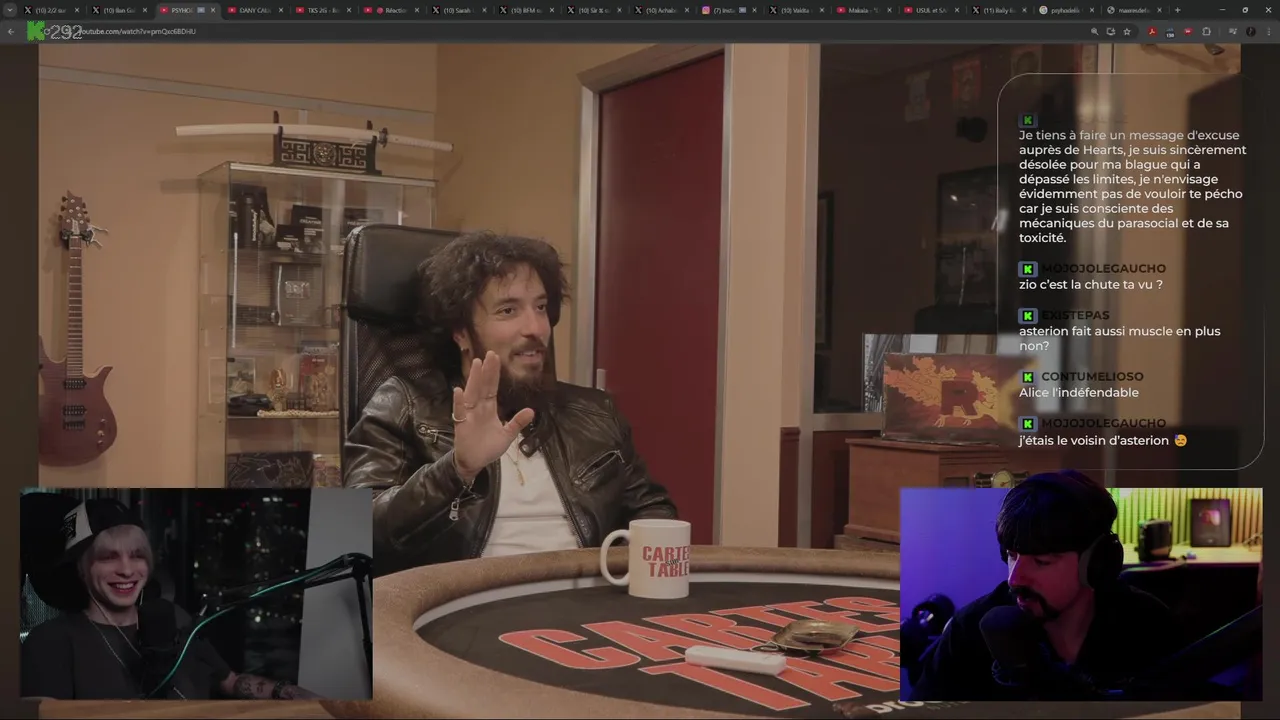Viewport: 1280px width, 720px height.
Task: Click message 'Alice l'indéfendable'
Action: [1079, 393]
